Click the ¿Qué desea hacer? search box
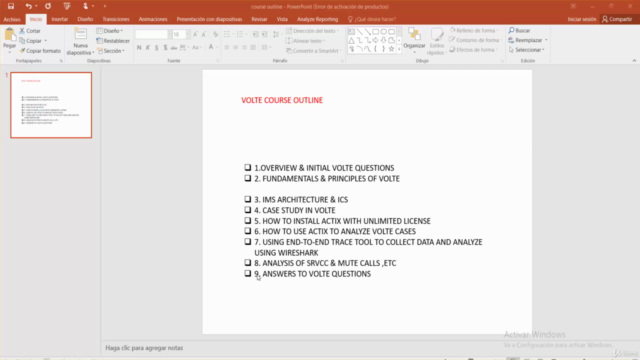This screenshot has height=360, width=640. (371, 19)
